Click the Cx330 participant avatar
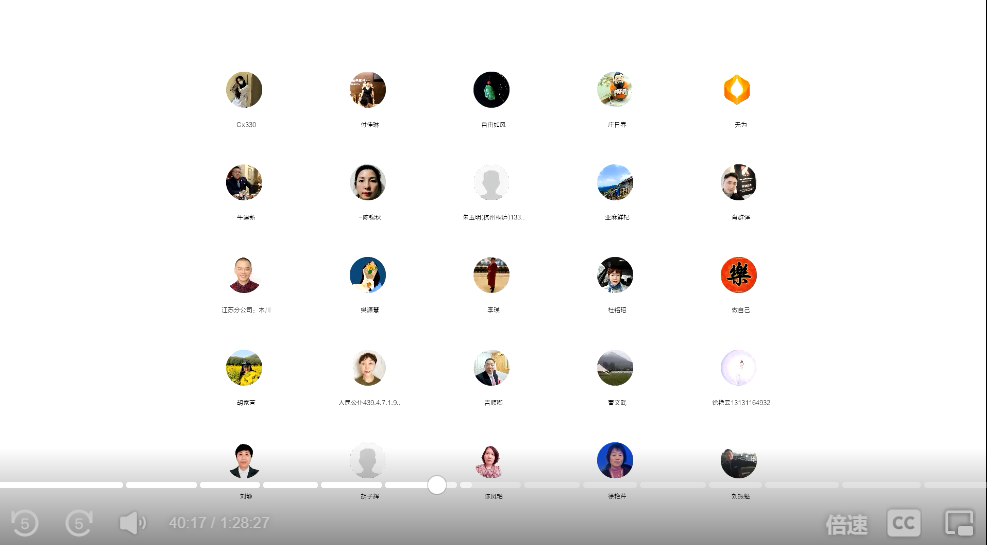Image resolution: width=987 pixels, height=545 pixels. 244,90
